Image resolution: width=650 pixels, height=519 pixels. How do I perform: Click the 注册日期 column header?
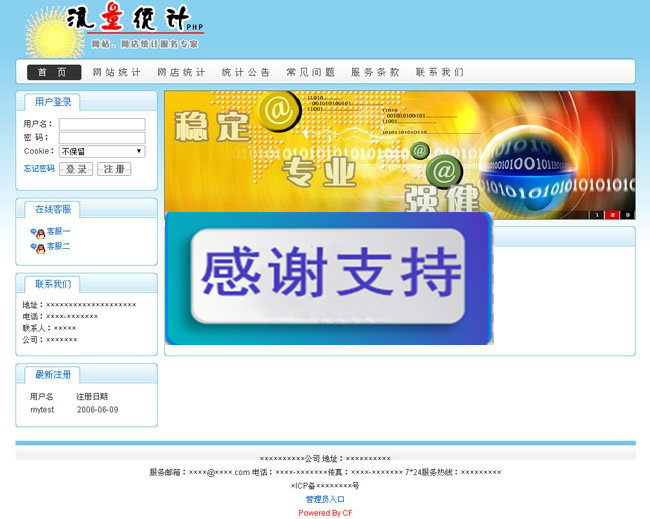tap(92, 397)
